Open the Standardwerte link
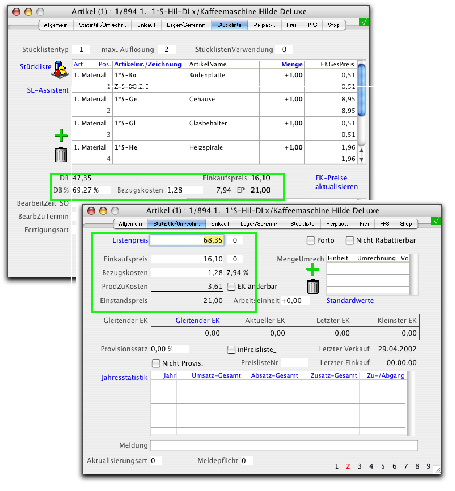Image resolution: width=455 pixels, height=491 pixels. pyautogui.click(x=350, y=300)
